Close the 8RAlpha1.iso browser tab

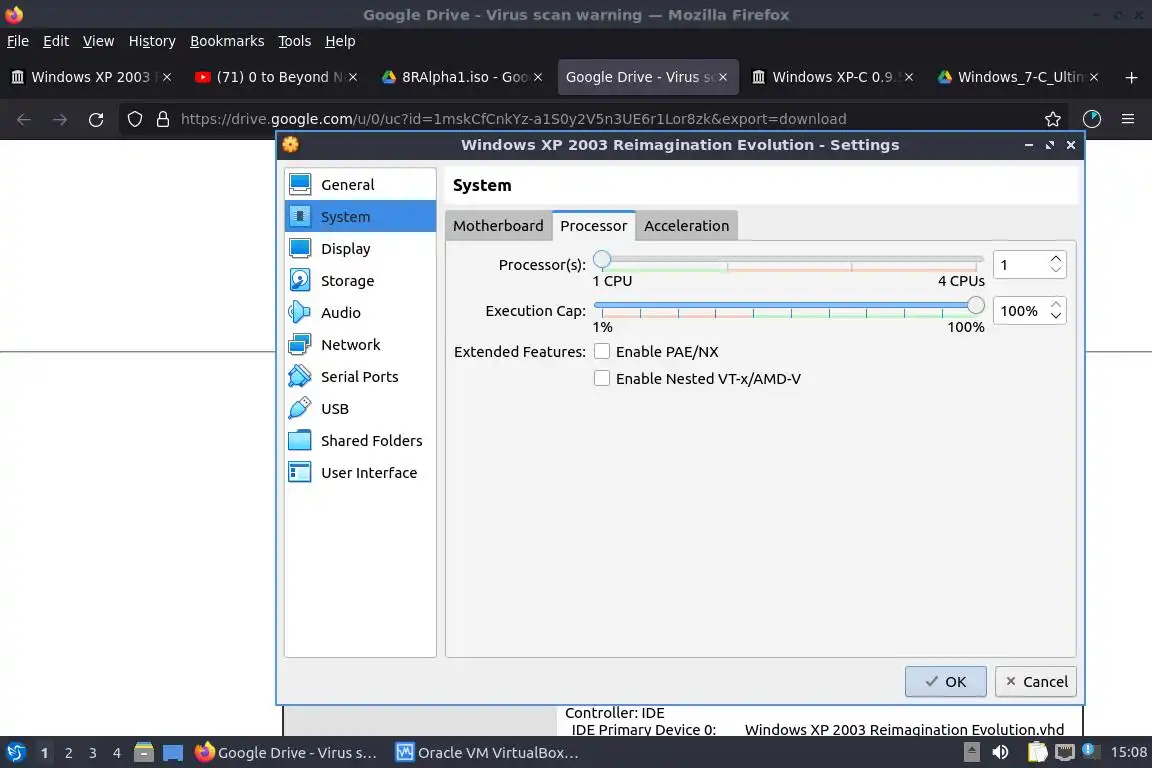pos(538,77)
